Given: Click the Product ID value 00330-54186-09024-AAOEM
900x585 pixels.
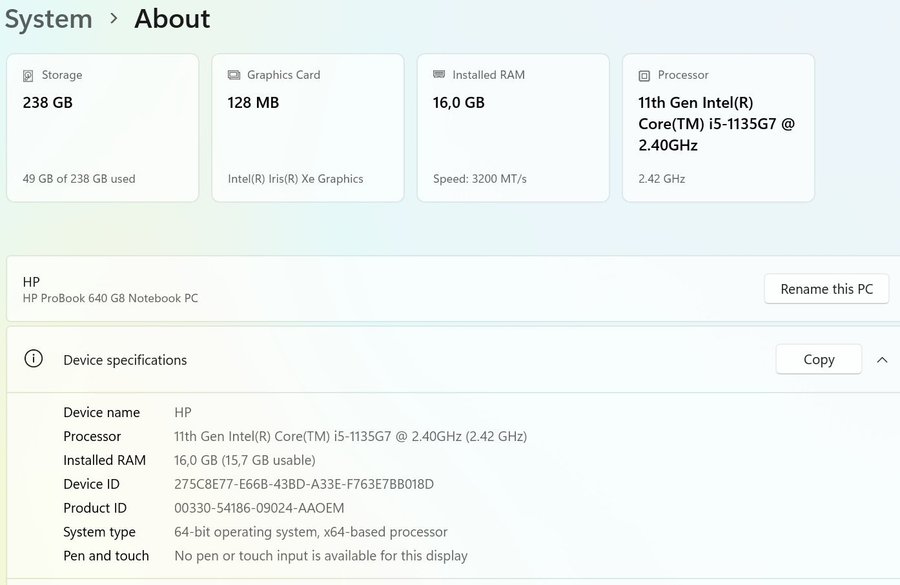Looking at the screenshot, I should click(259, 508).
